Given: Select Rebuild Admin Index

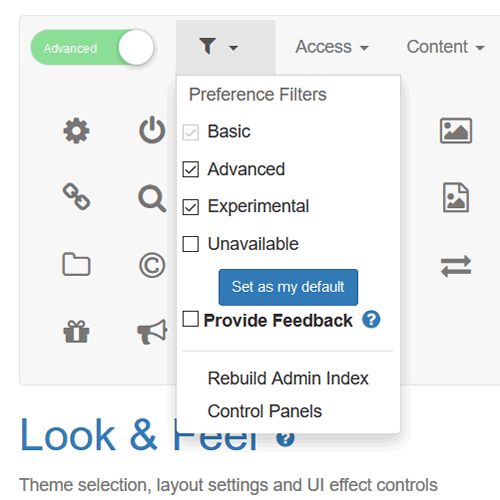Looking at the screenshot, I should (288, 378).
